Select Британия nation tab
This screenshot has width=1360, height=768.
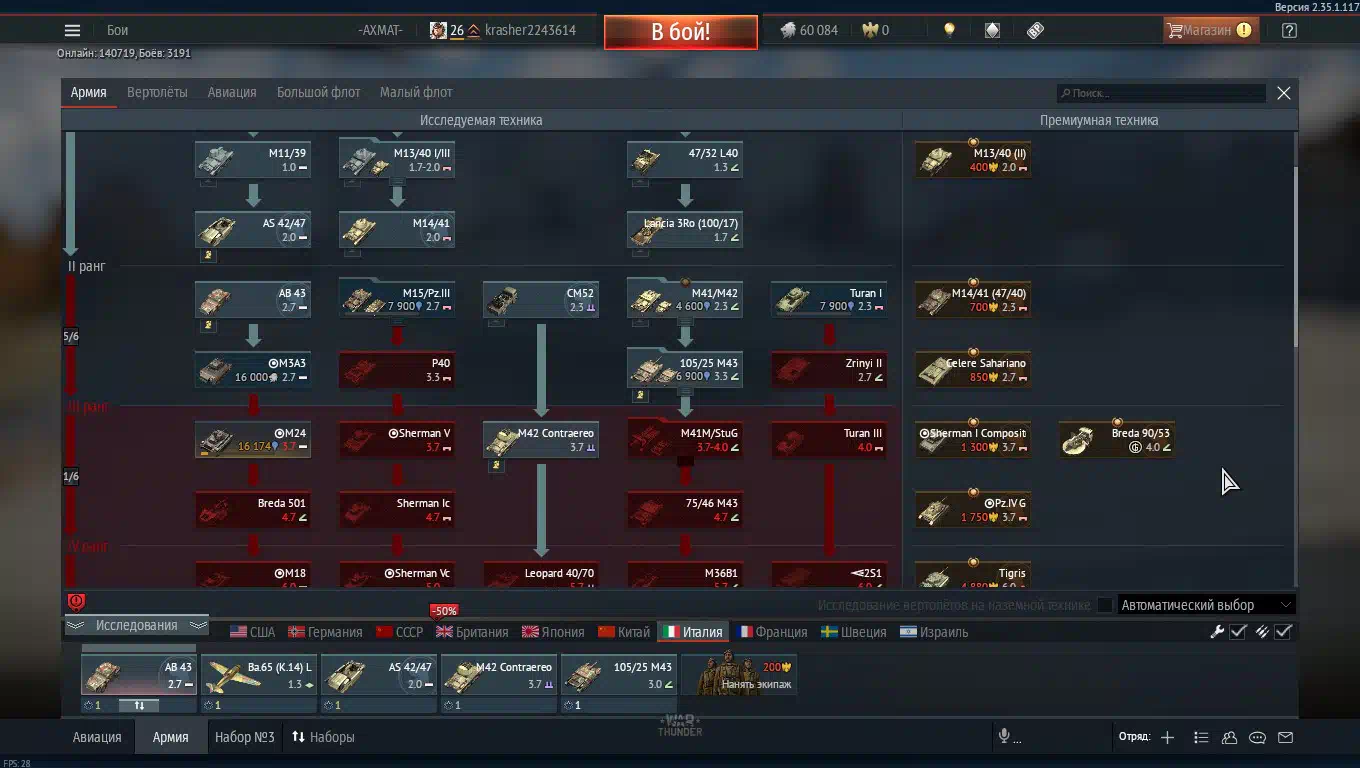tap(472, 632)
